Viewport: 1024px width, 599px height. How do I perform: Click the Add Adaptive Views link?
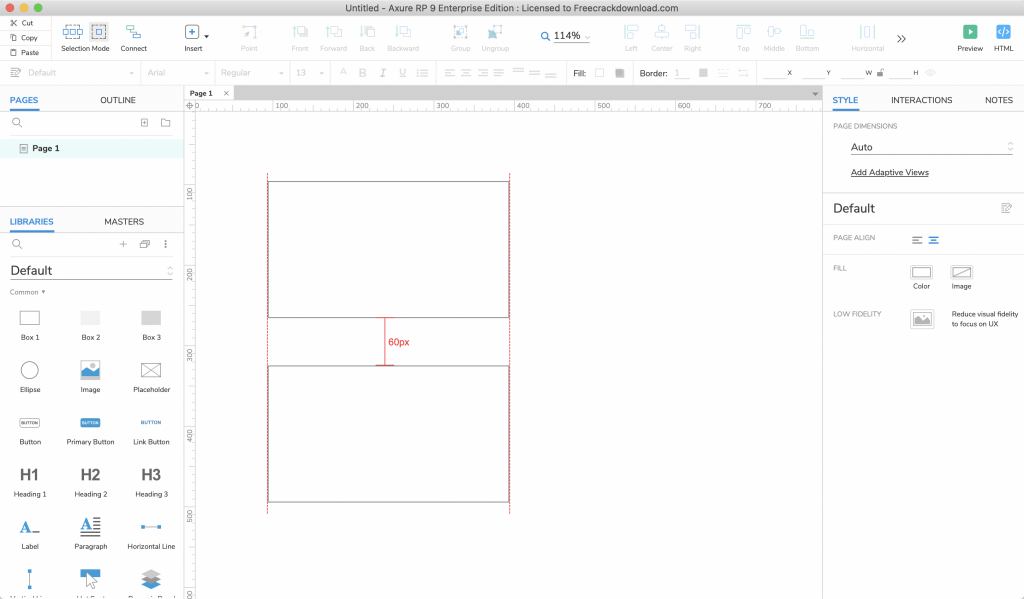click(889, 172)
